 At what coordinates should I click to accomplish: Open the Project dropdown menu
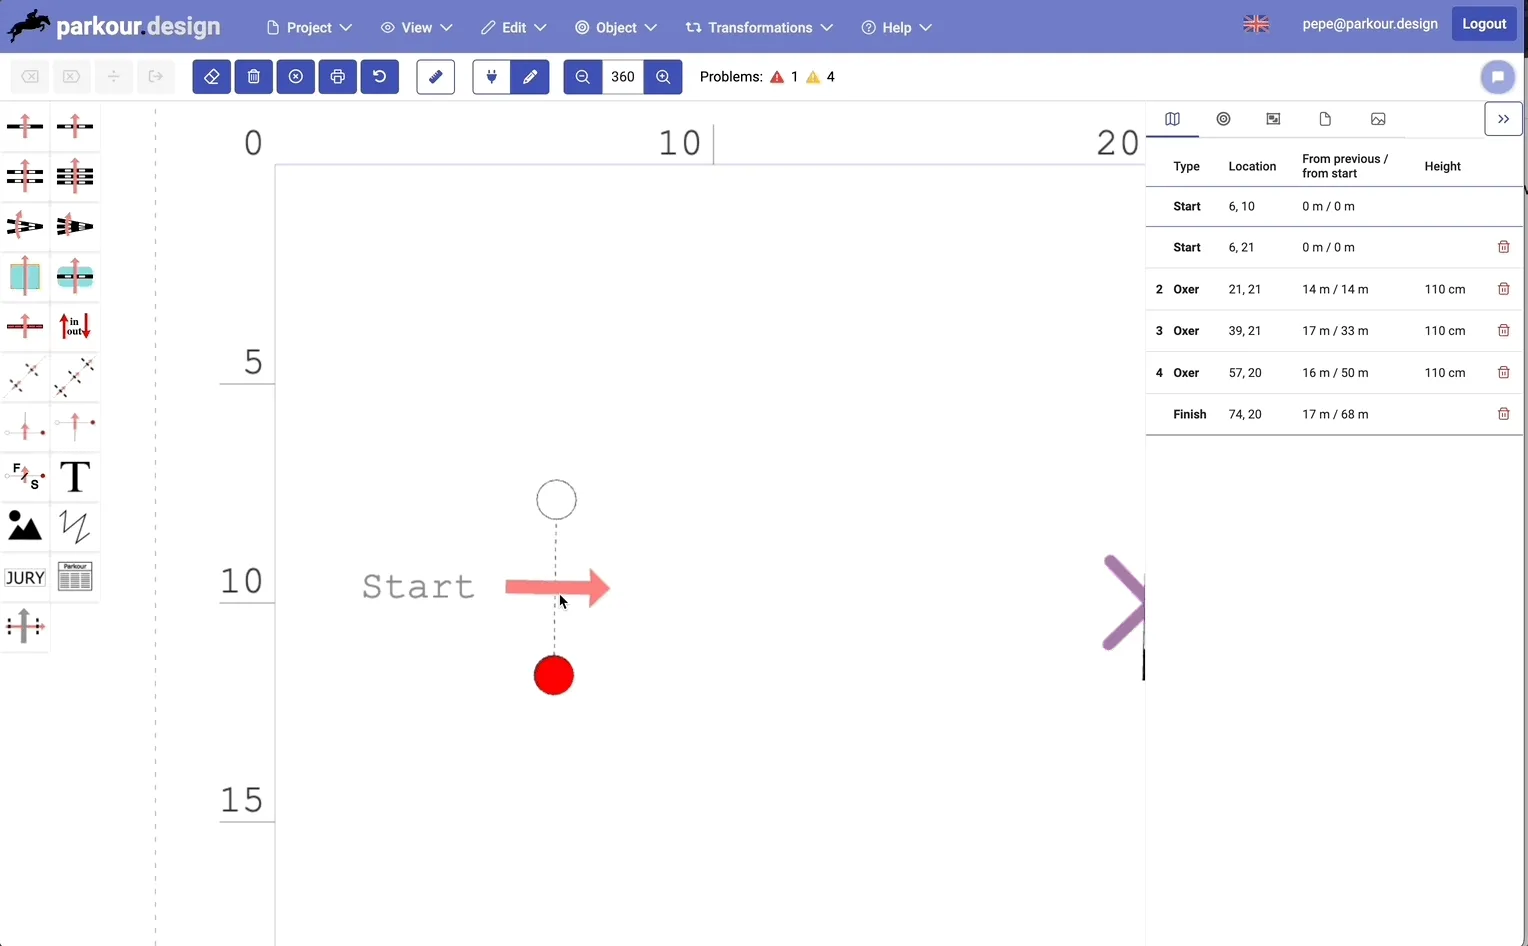coord(309,27)
